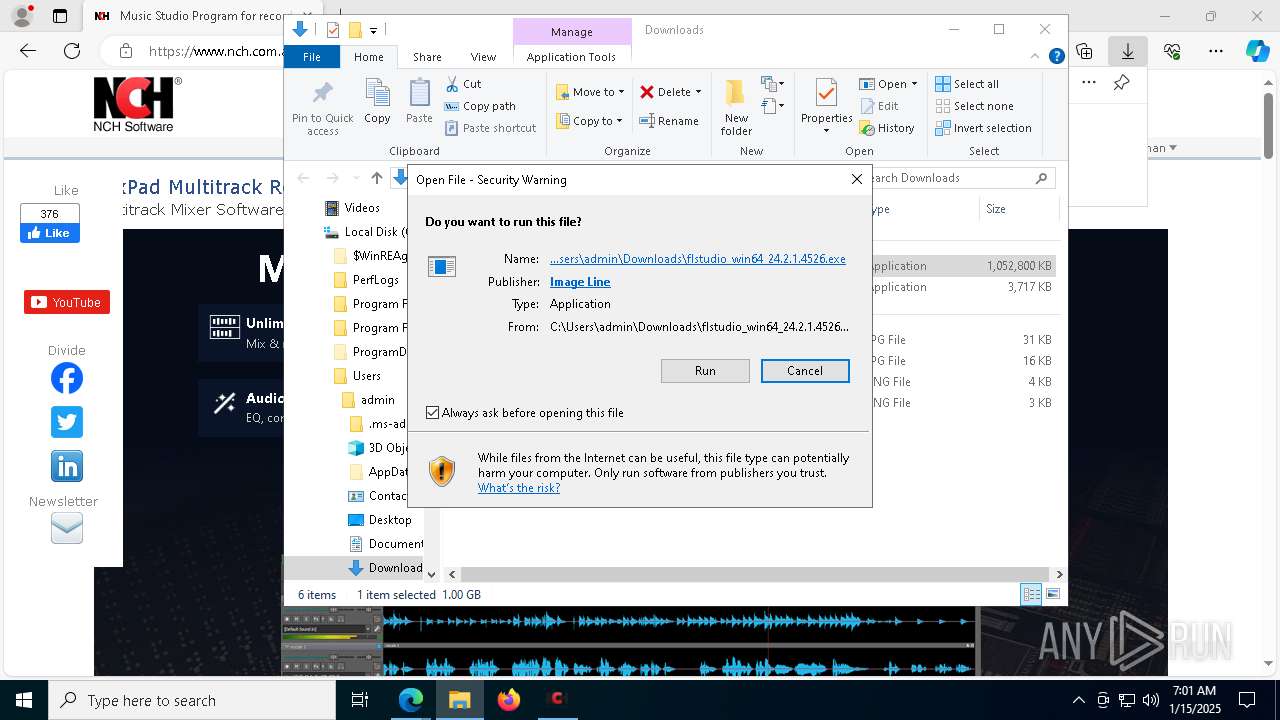Close the Security Warning dialog

(x=856, y=180)
